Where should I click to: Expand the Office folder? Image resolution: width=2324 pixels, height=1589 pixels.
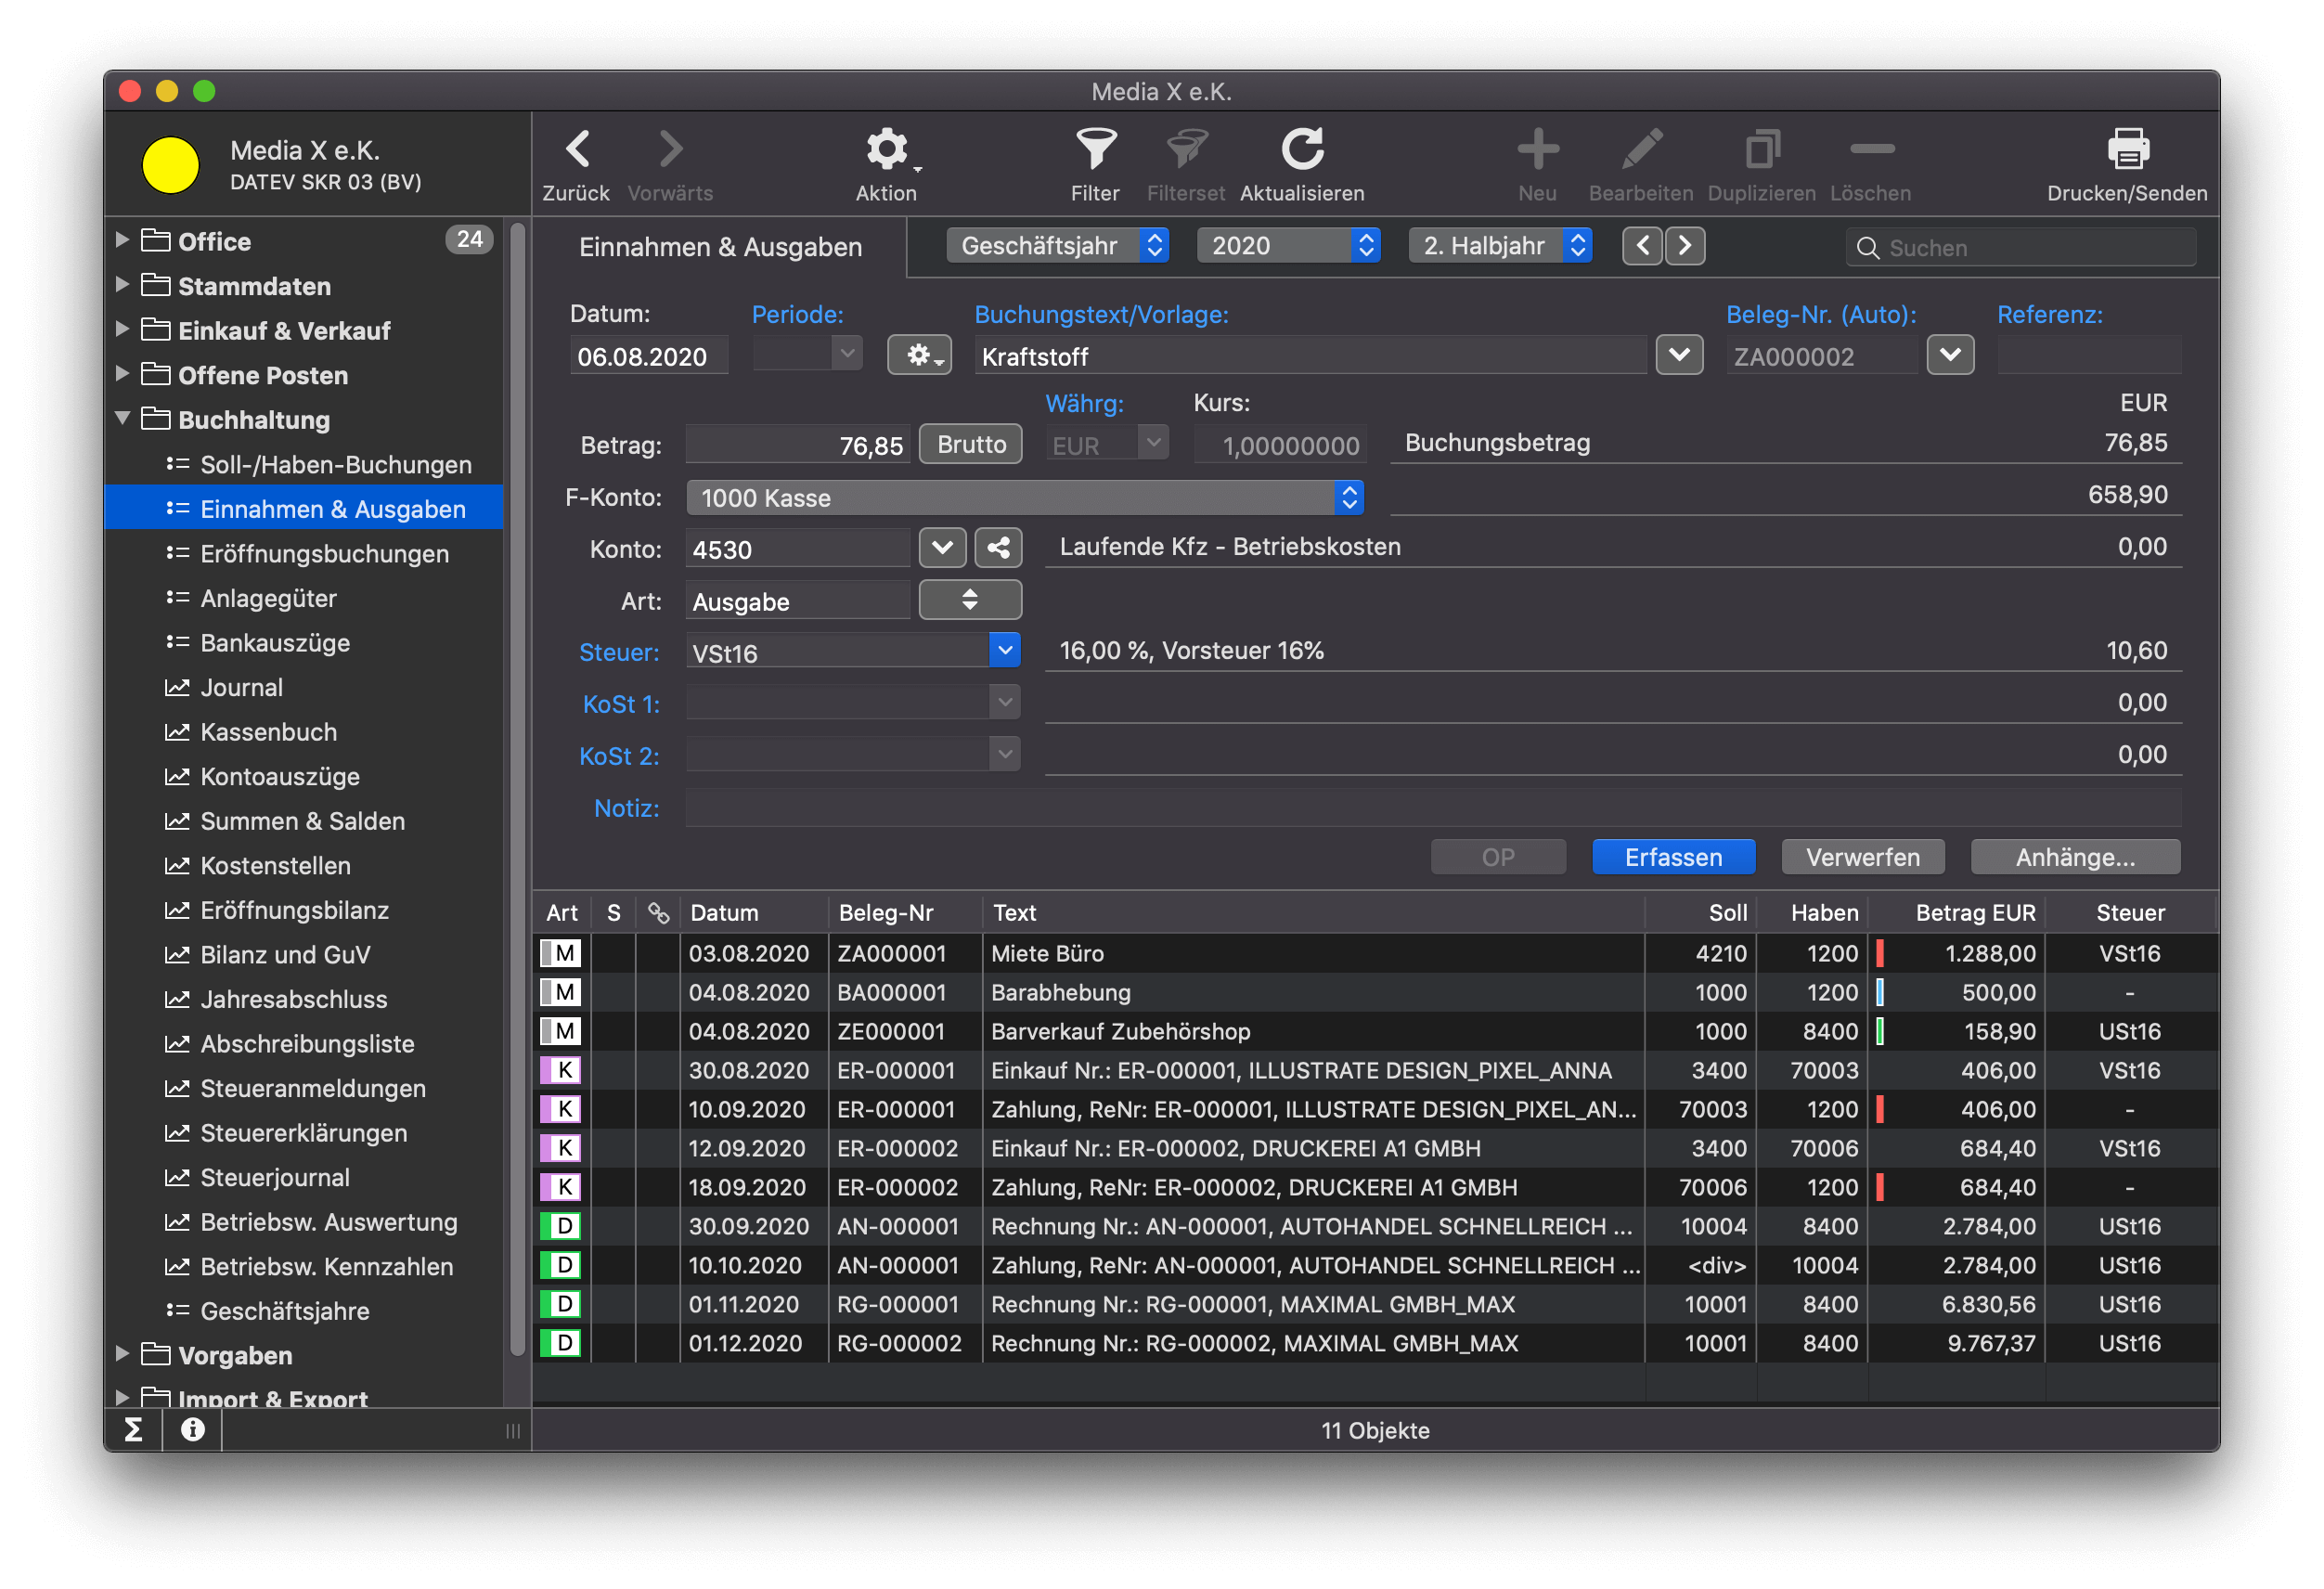[122, 240]
